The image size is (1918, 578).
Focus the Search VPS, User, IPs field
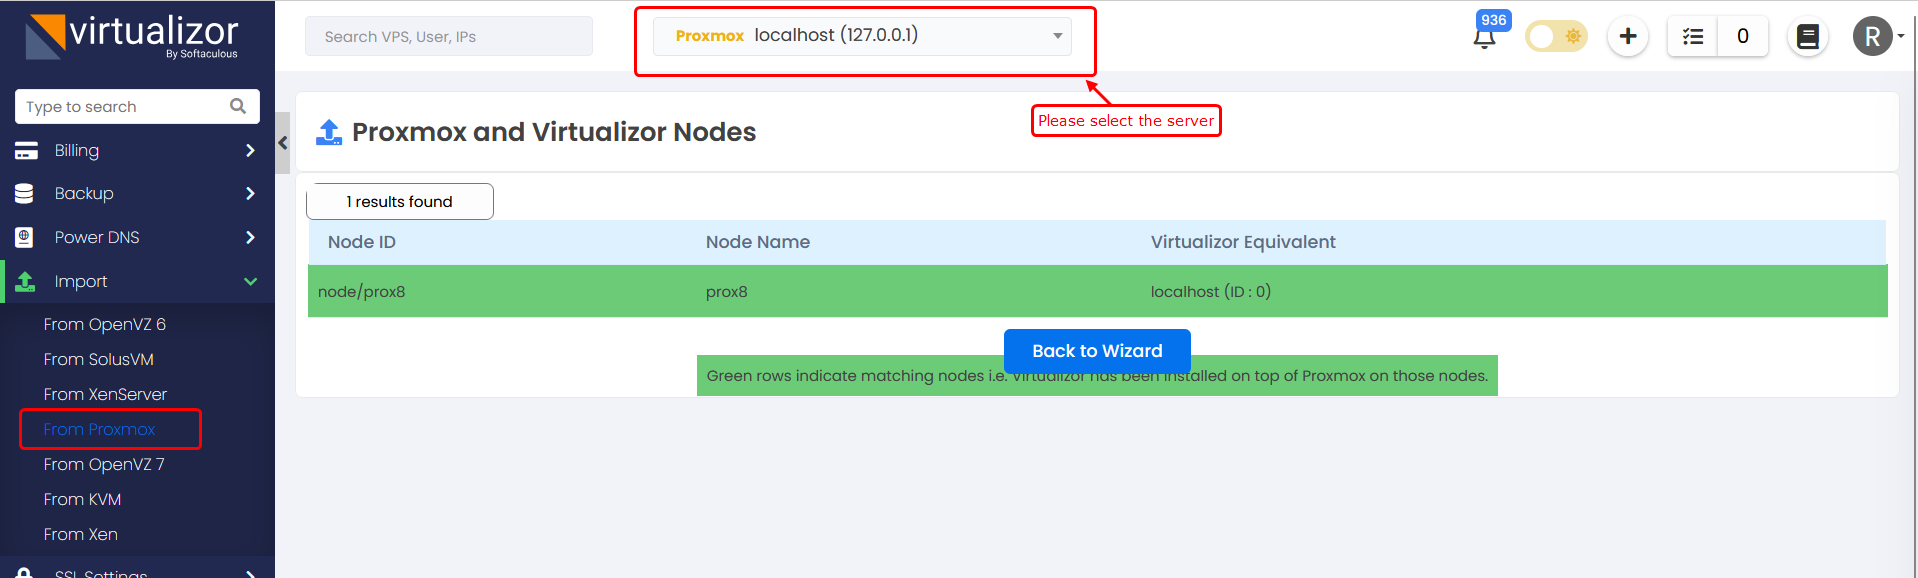(449, 36)
